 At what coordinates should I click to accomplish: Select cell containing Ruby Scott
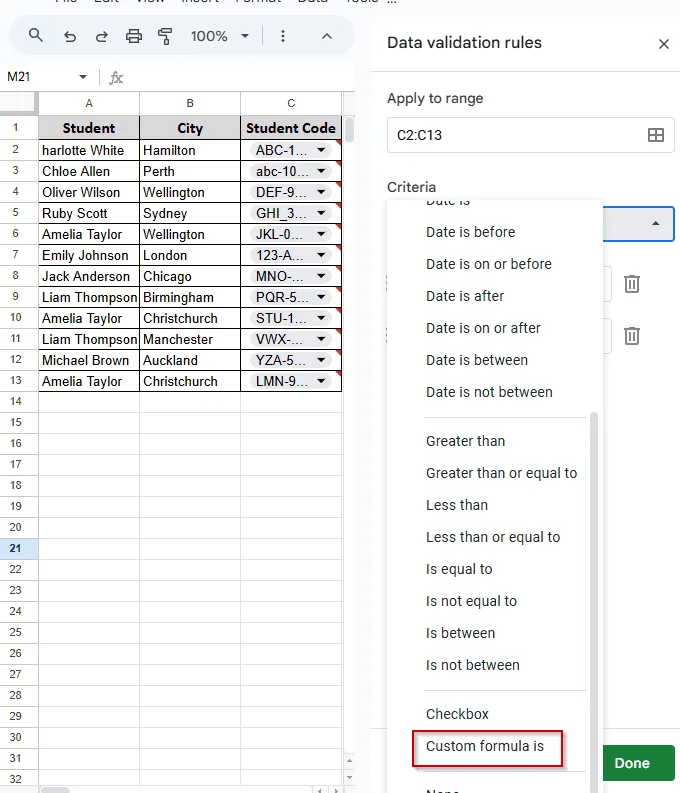pos(89,213)
